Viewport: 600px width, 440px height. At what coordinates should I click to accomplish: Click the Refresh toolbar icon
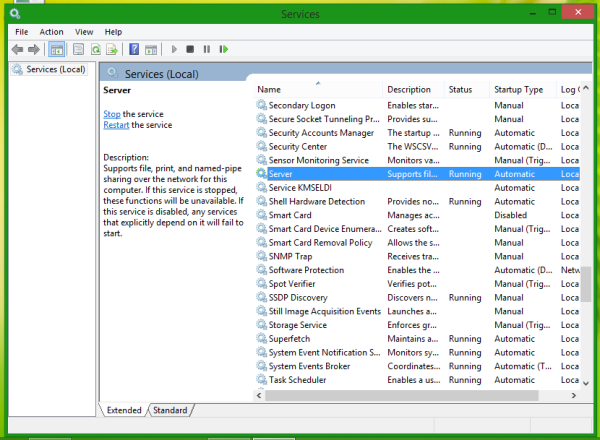(x=95, y=49)
